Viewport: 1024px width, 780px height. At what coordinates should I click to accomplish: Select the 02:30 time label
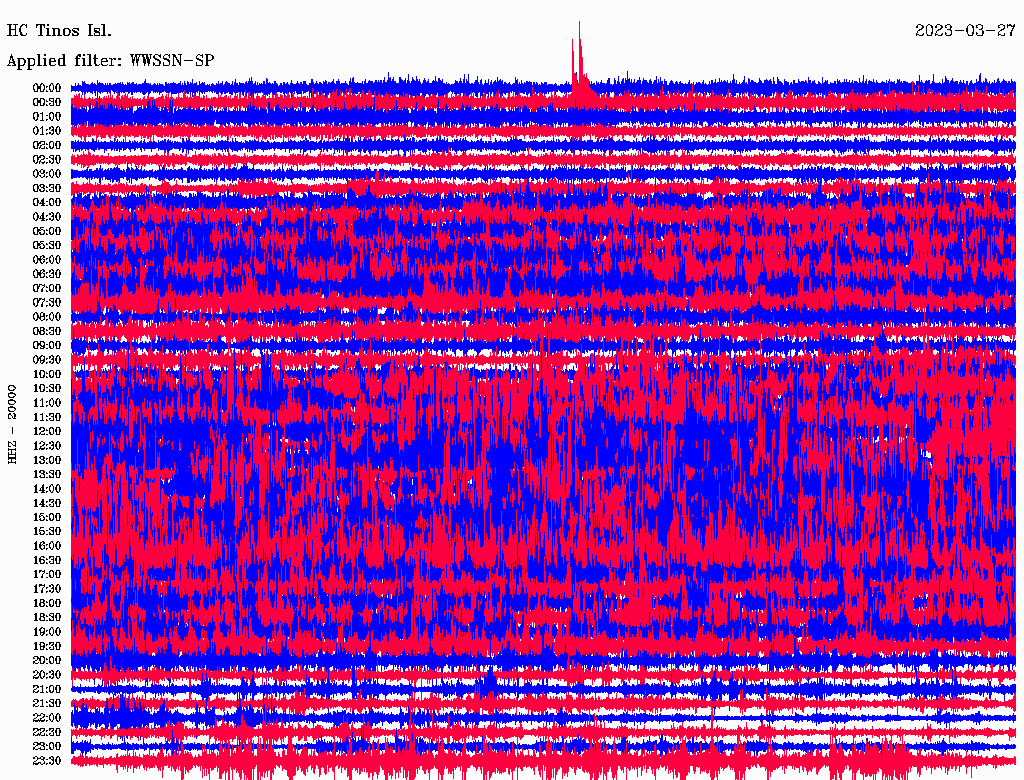(x=47, y=159)
